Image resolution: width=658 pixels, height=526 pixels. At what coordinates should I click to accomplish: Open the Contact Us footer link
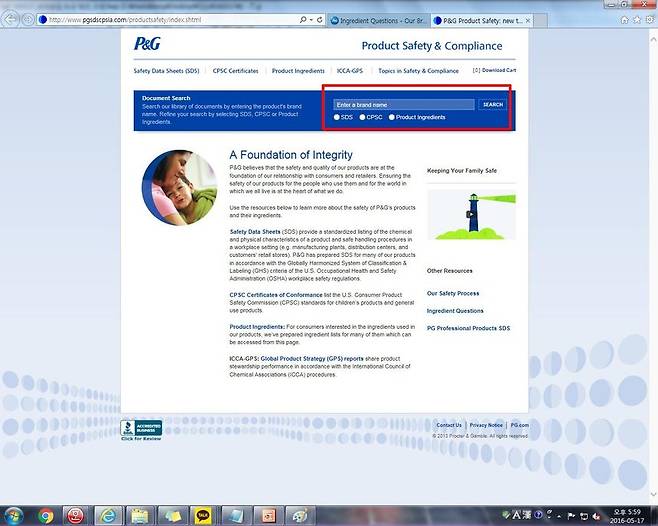449,425
